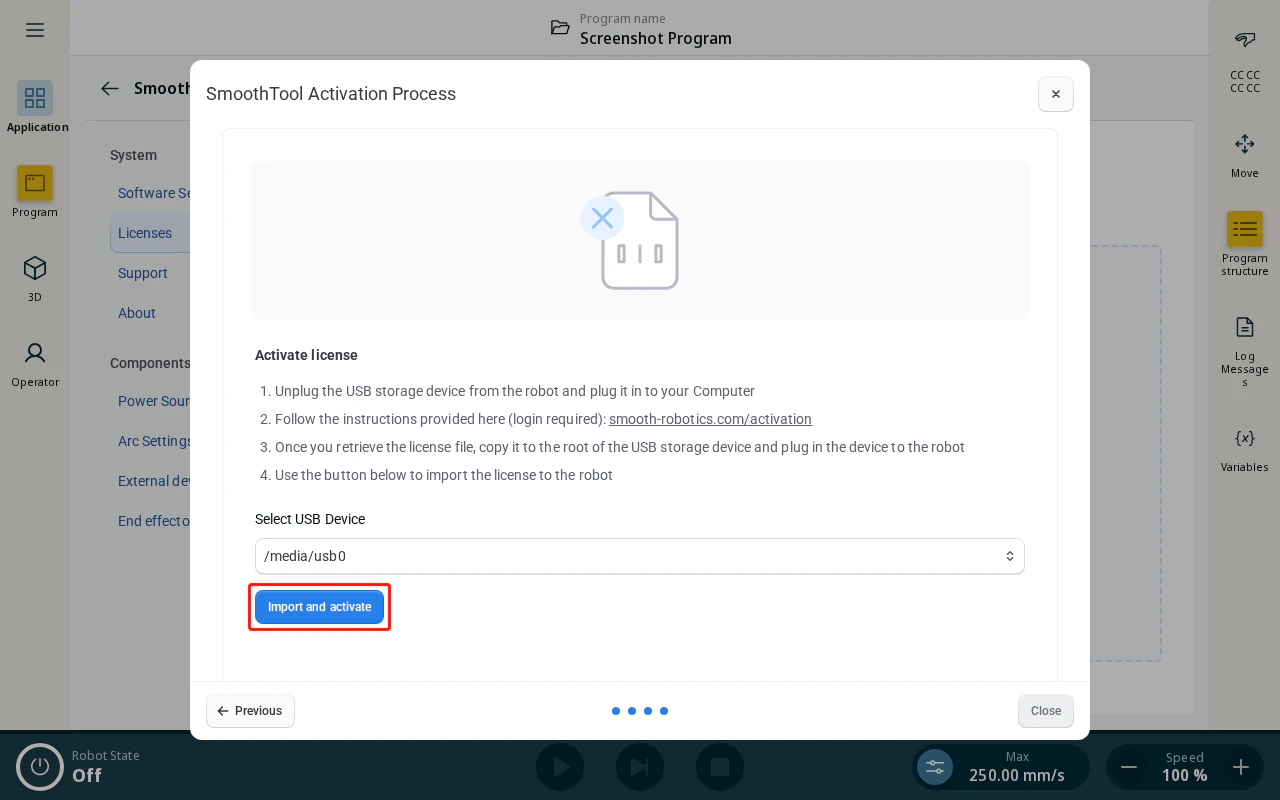The width and height of the screenshot is (1280, 800).
Task: Click the "100 %" speed value
Action: [x=1185, y=775]
